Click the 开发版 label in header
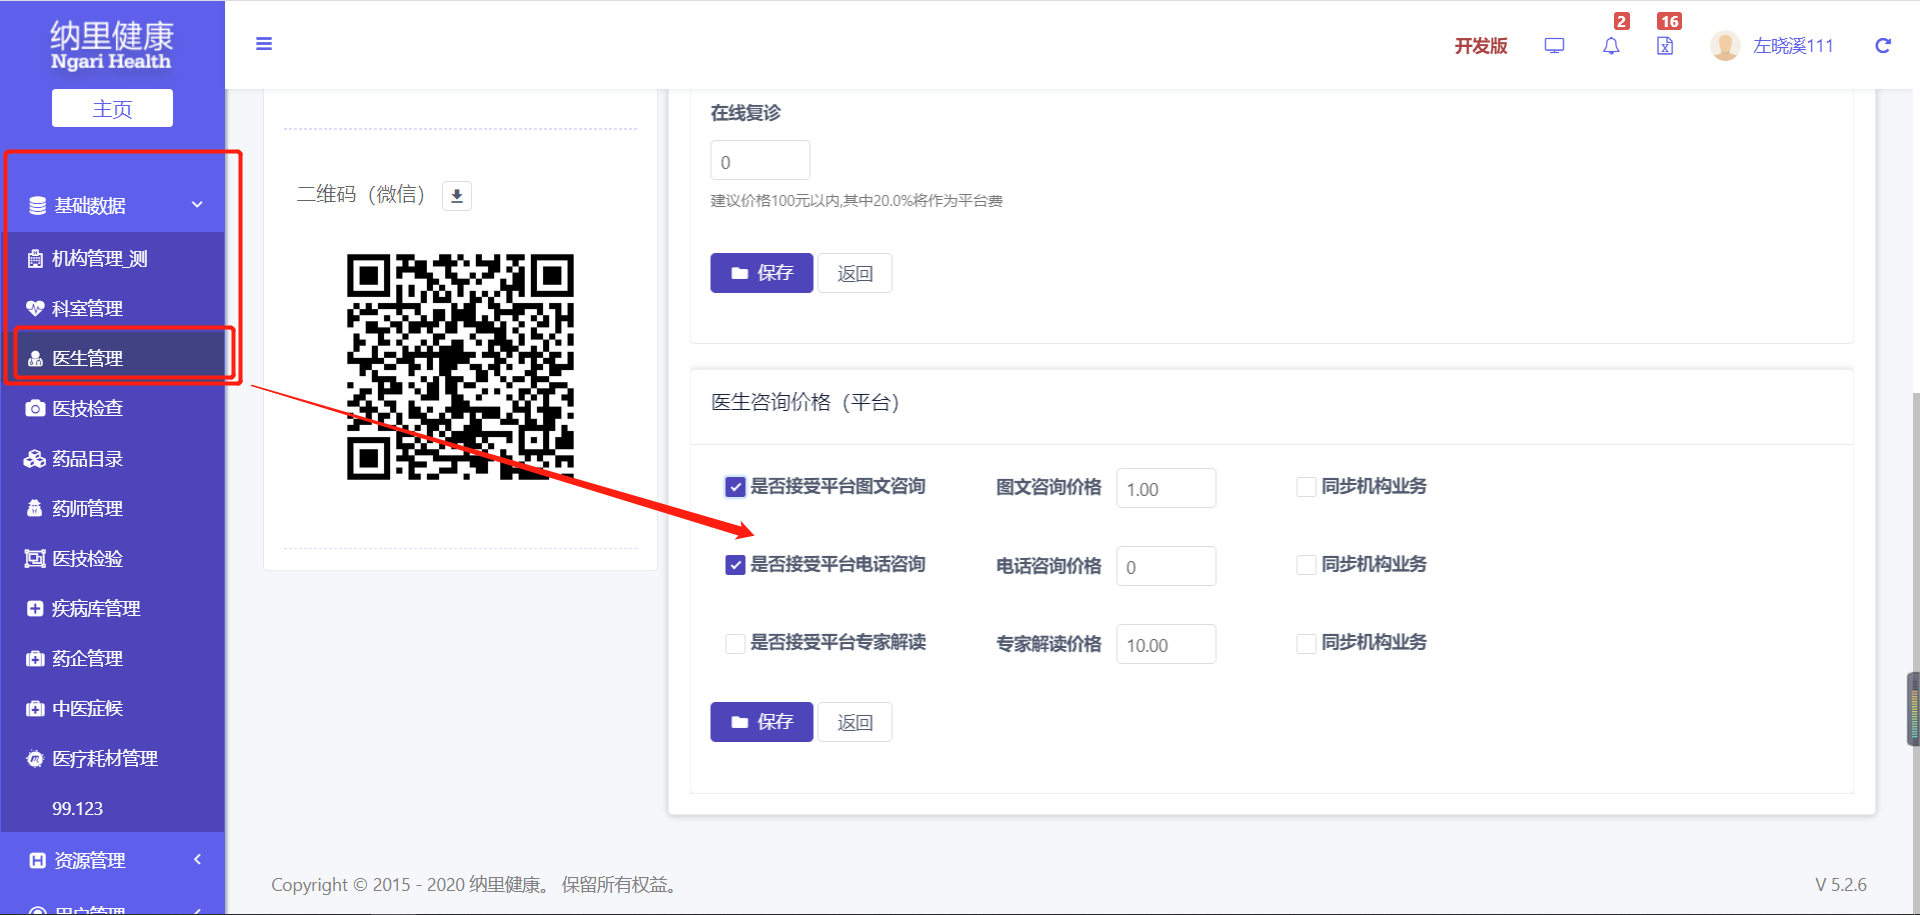 coord(1481,46)
